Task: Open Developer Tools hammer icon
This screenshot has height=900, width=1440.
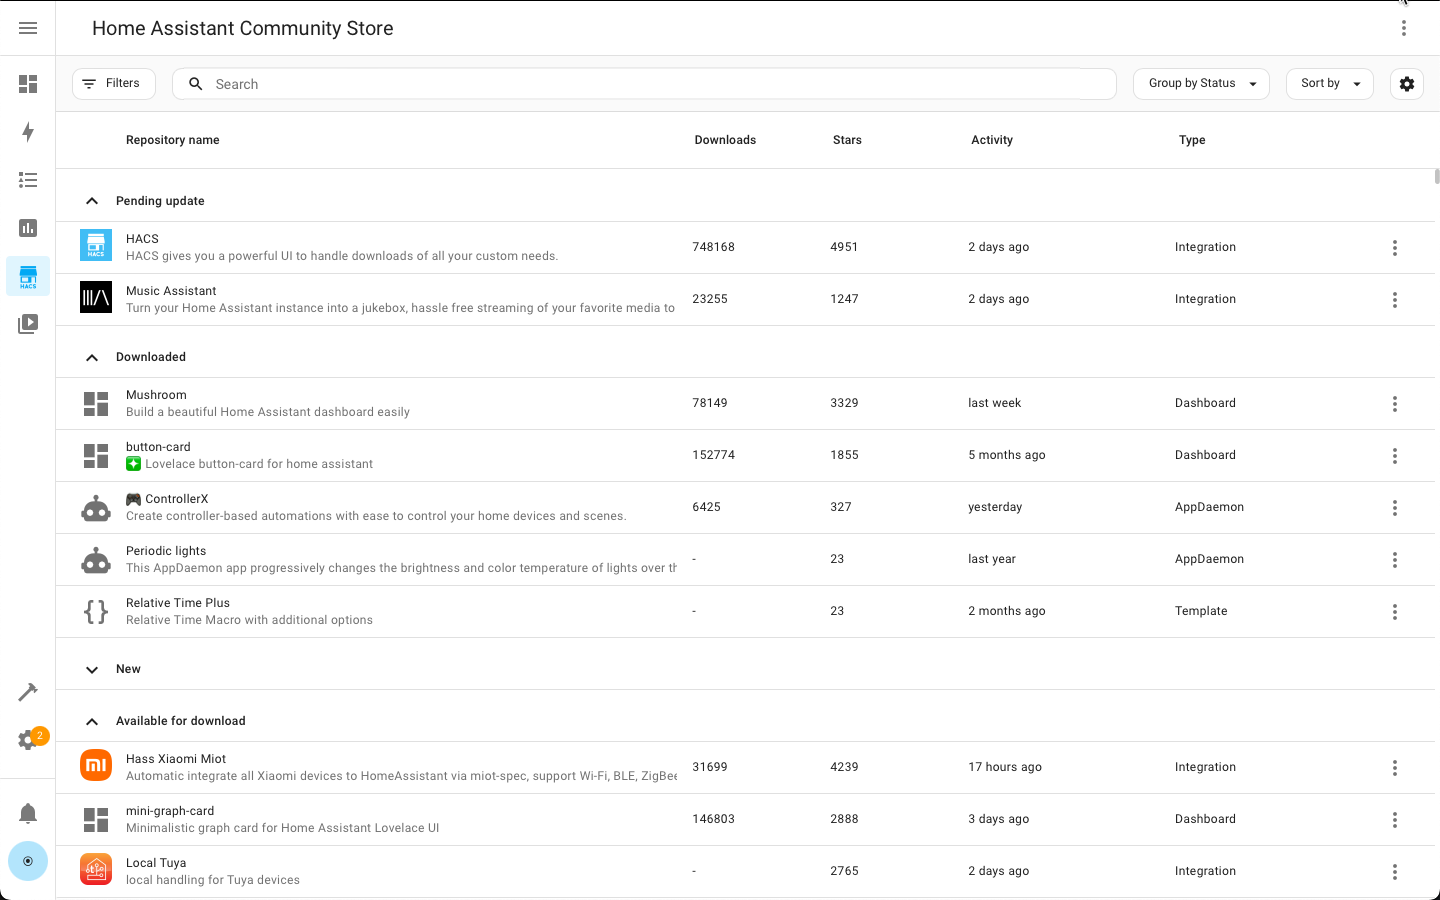Action: 28,691
